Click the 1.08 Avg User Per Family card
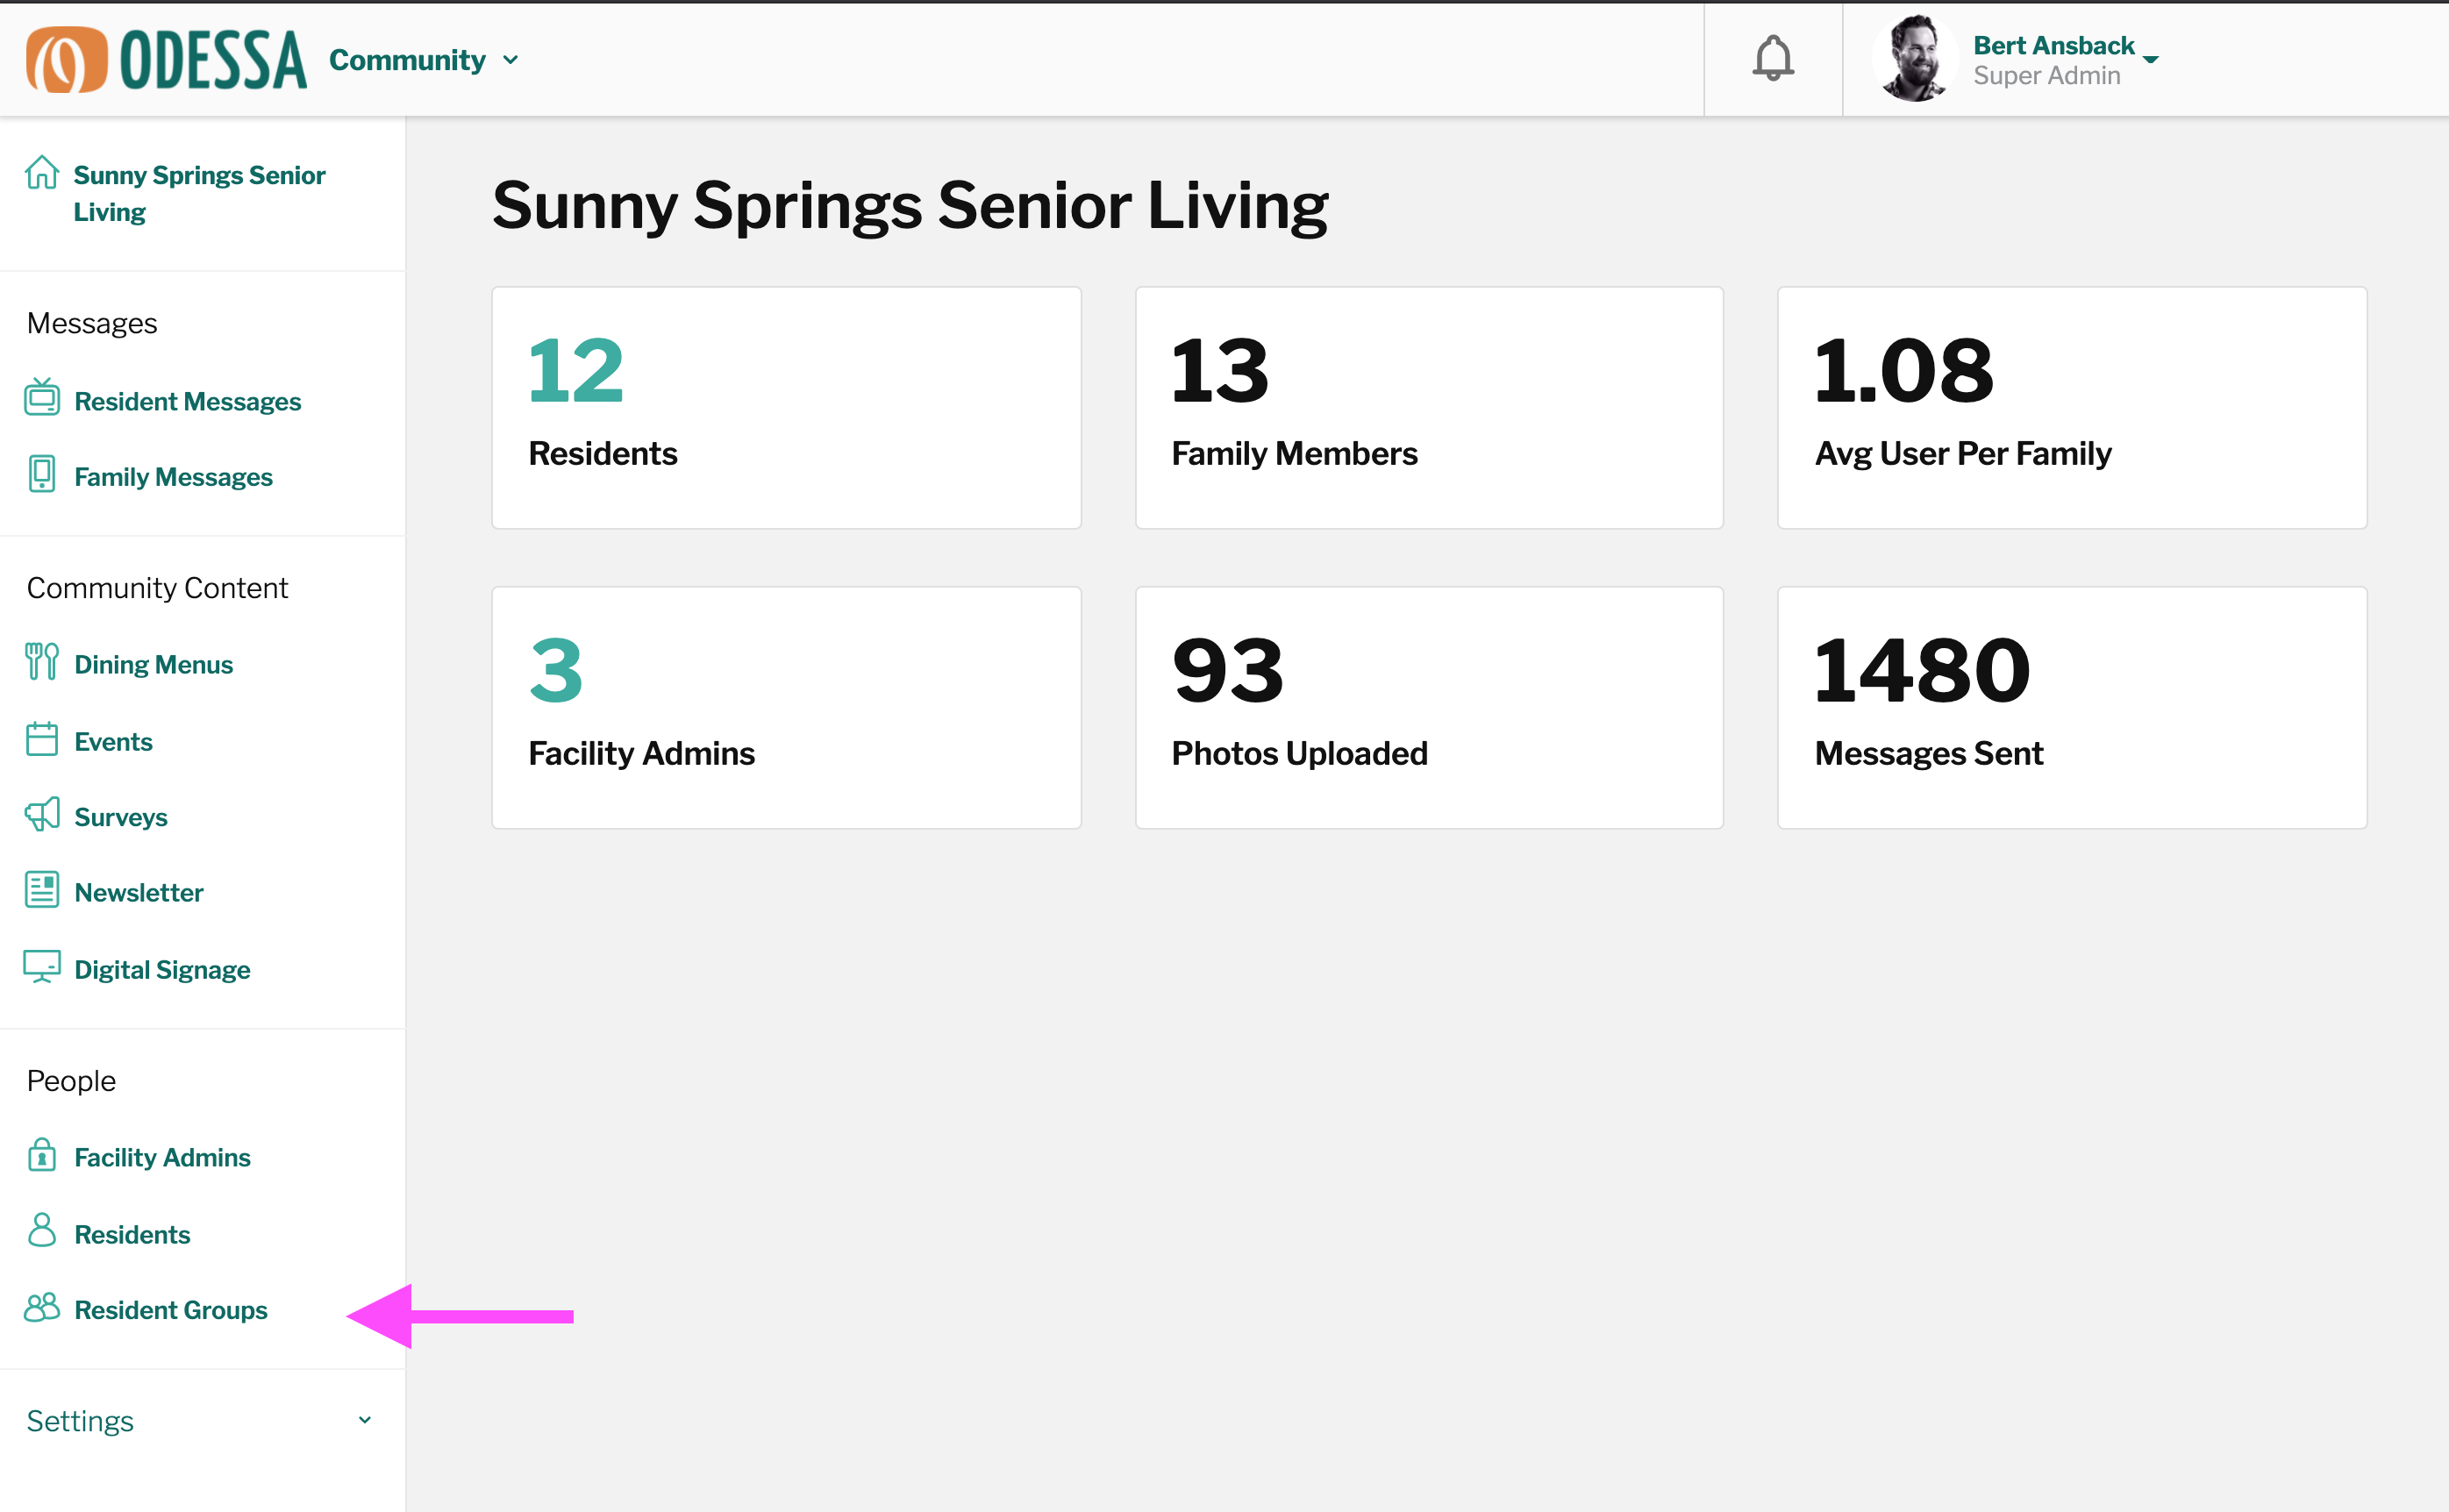 (x=2072, y=408)
